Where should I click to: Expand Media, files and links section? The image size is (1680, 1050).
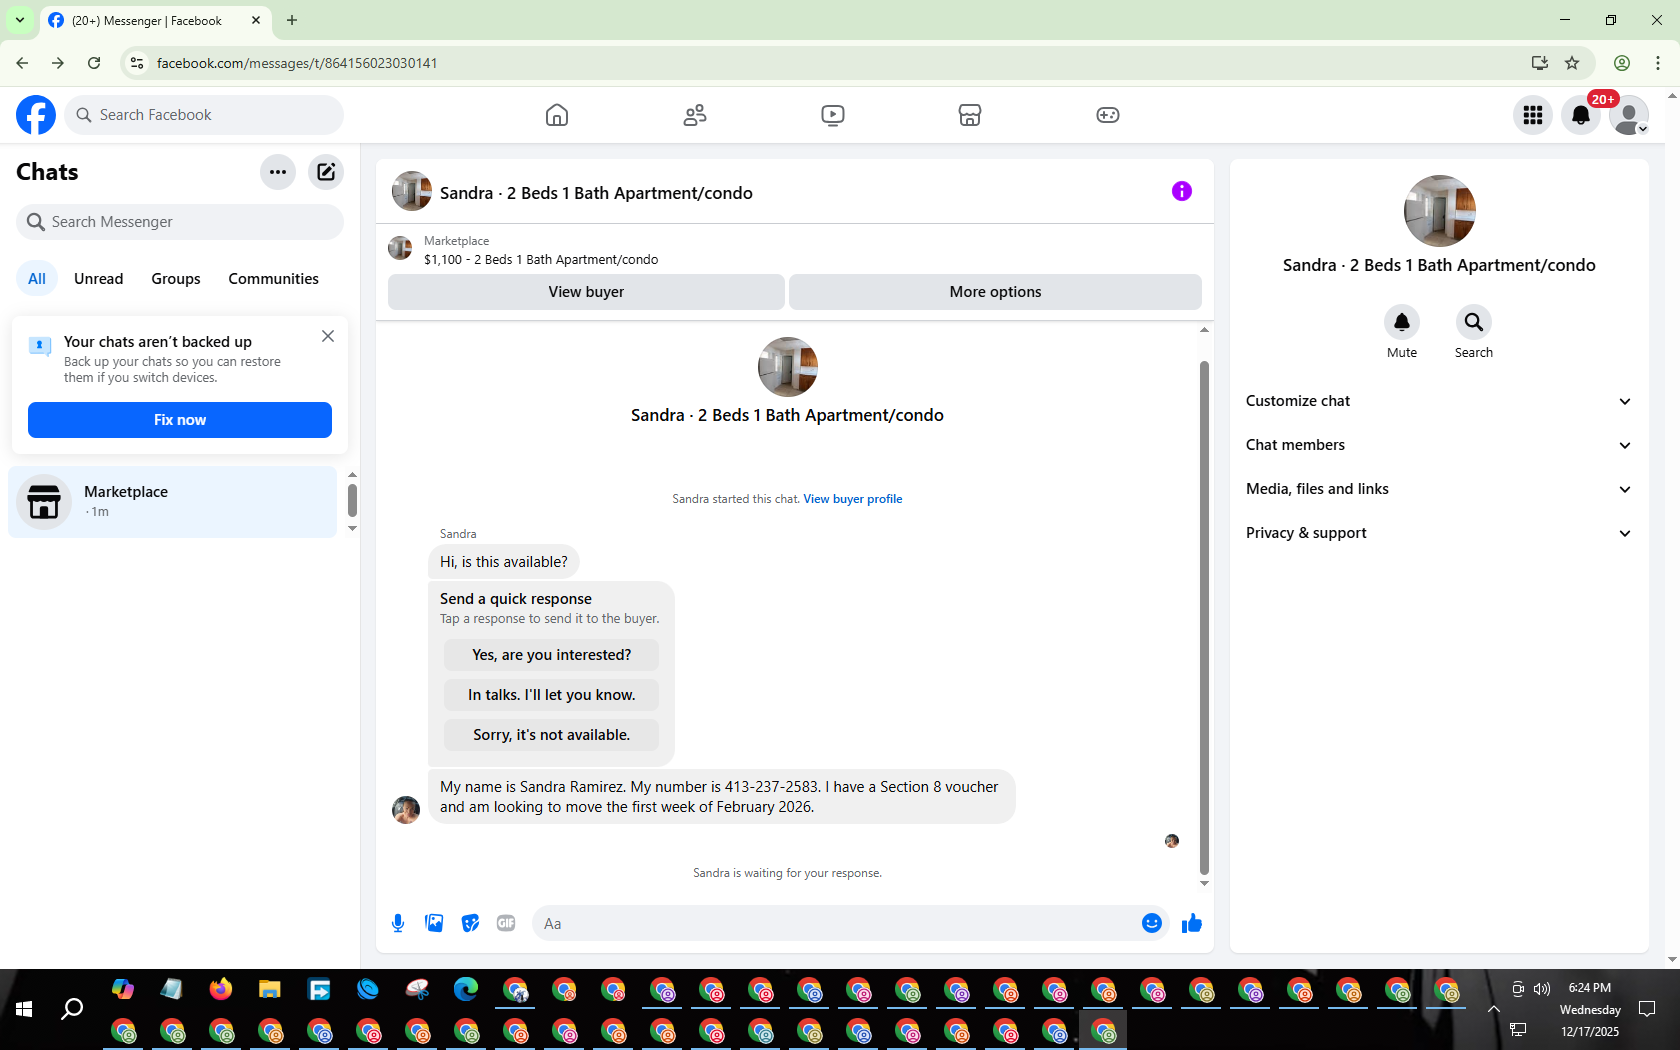pos(1439,489)
